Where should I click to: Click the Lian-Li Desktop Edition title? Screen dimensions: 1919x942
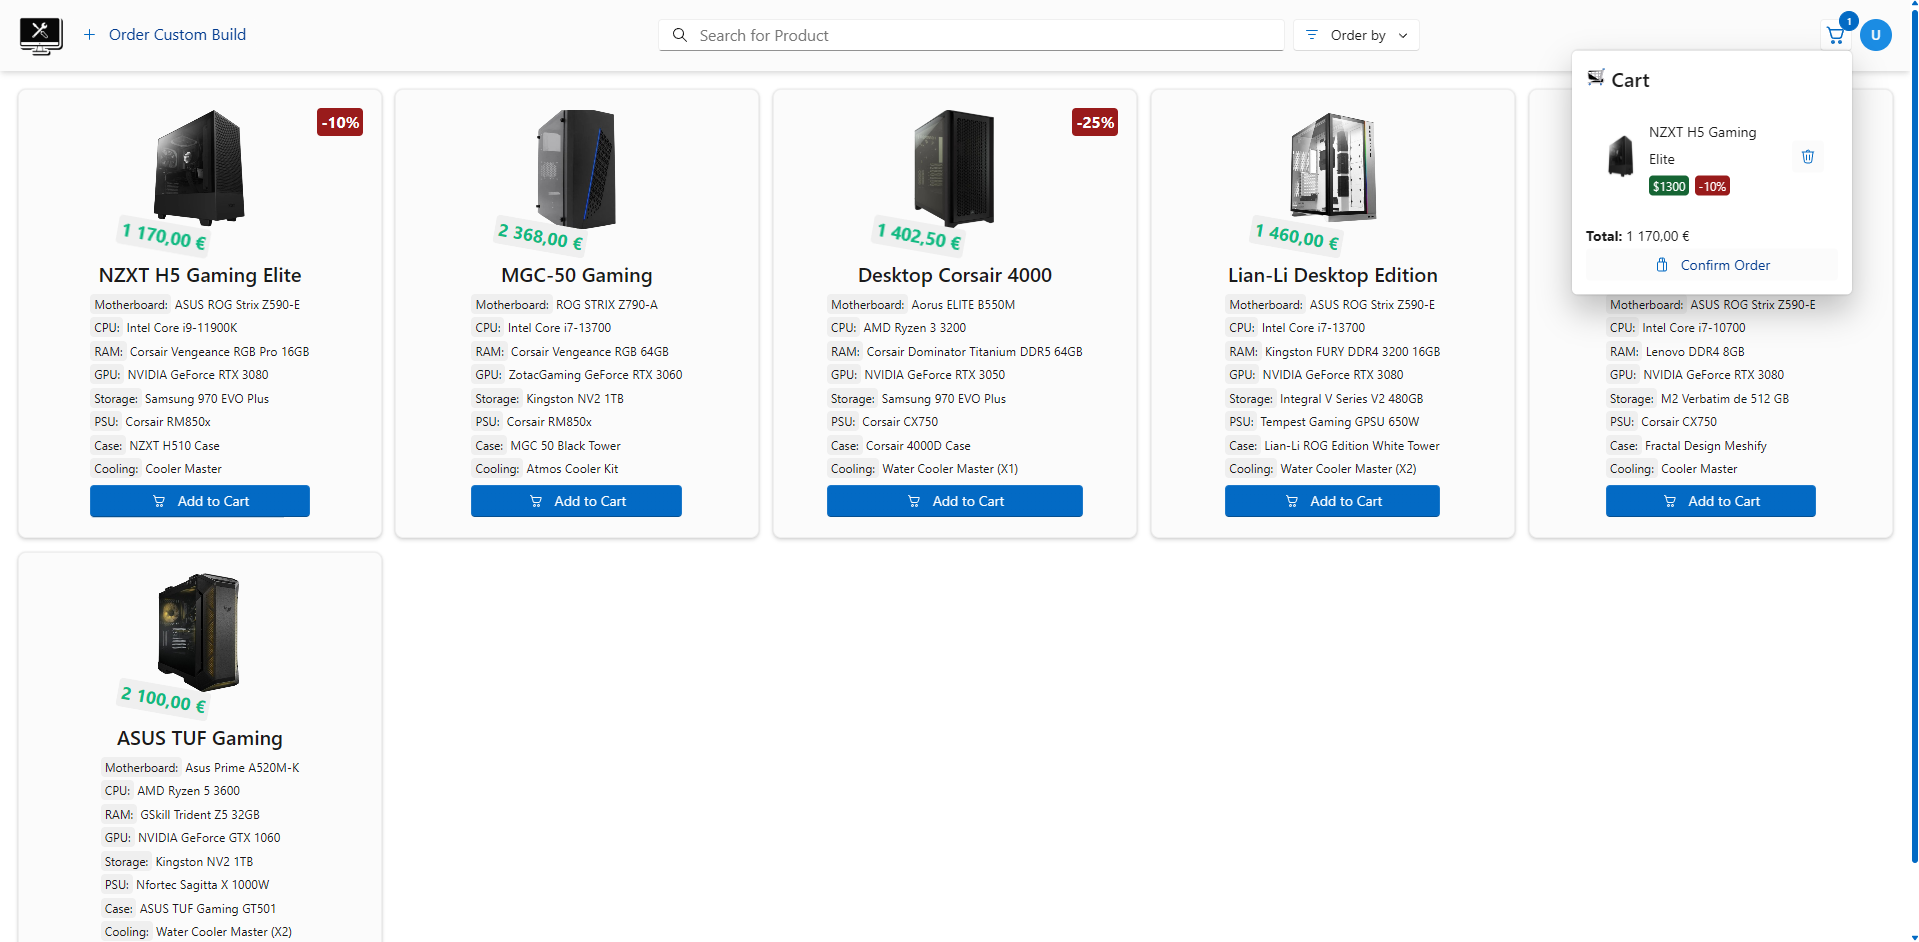coord(1333,275)
